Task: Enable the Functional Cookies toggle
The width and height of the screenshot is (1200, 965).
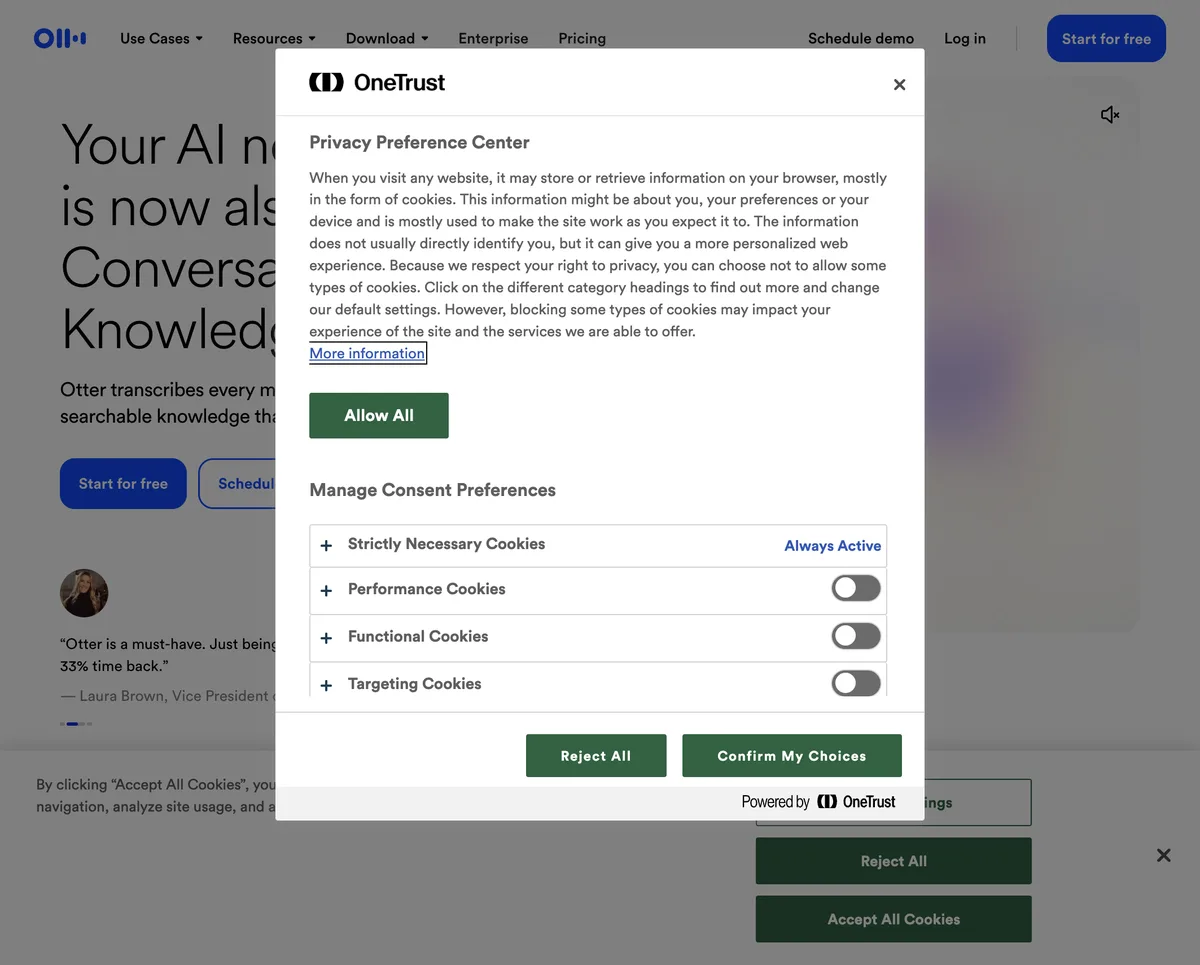Action: (856, 635)
